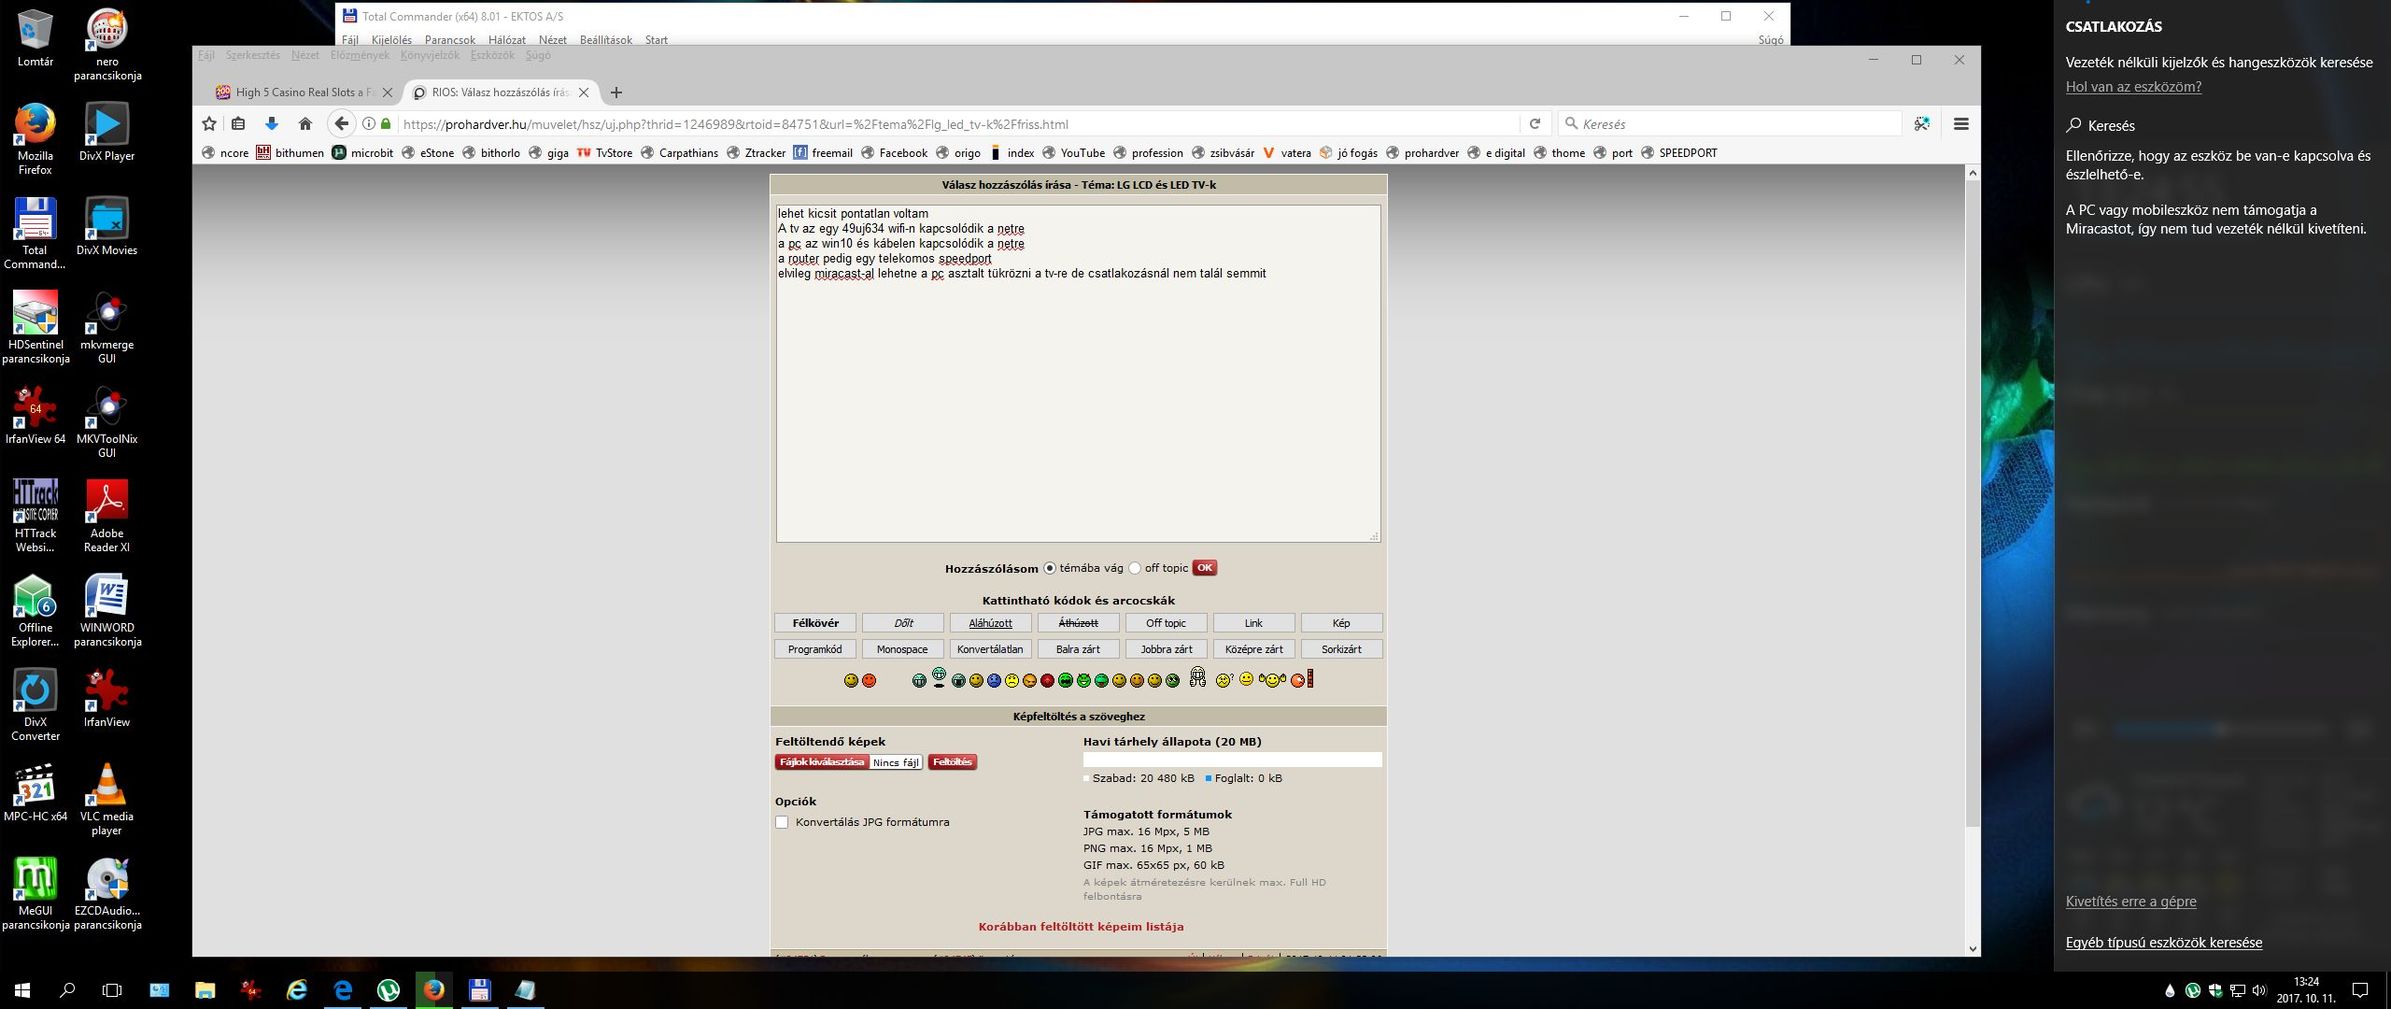Image resolution: width=2391 pixels, height=1009 pixels.
Task: Open the DivX Movies folder icon
Action: pos(106,227)
